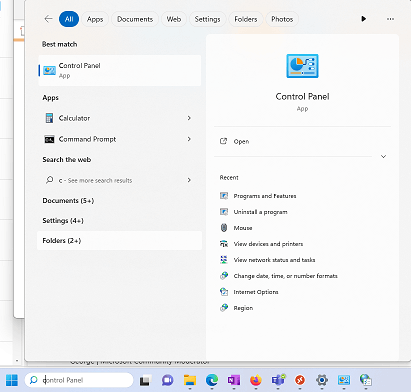Expand the web search result chevron

(x=189, y=180)
